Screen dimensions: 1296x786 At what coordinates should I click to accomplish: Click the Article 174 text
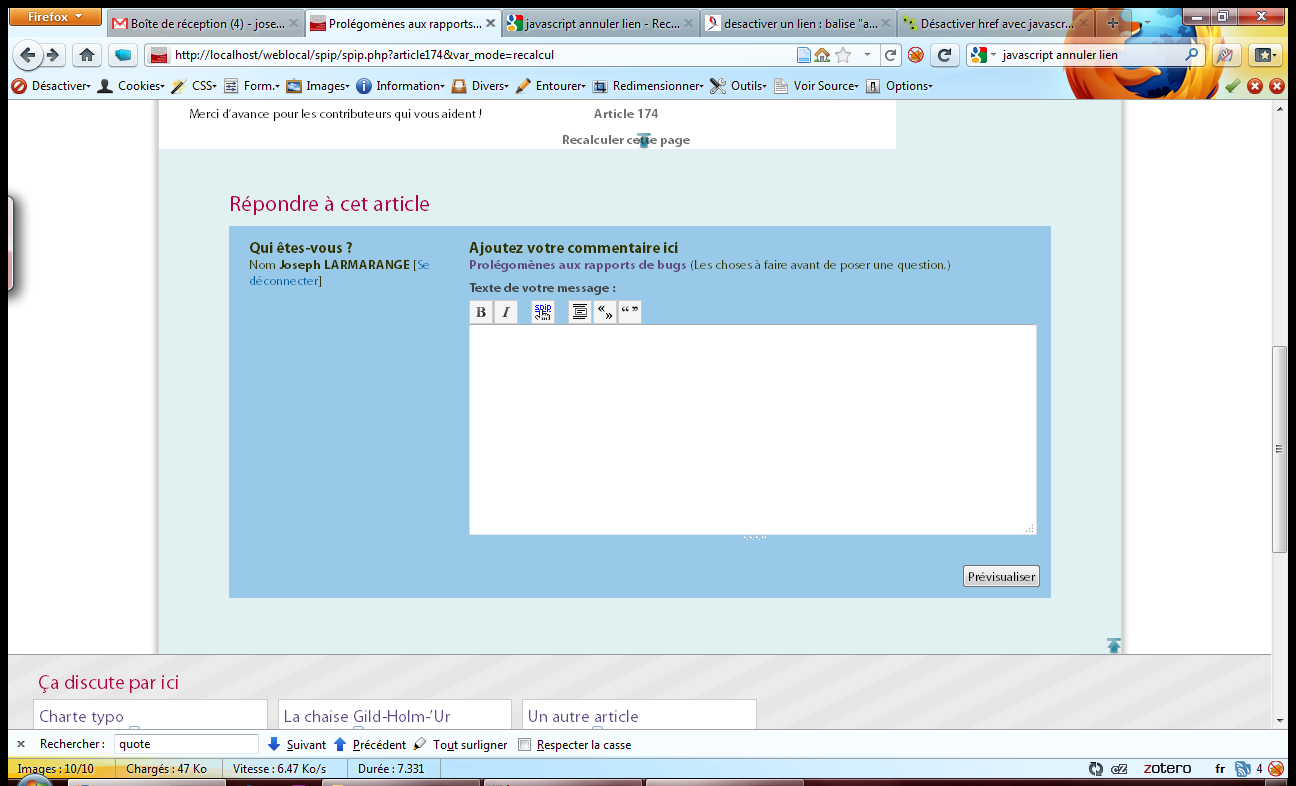click(626, 114)
